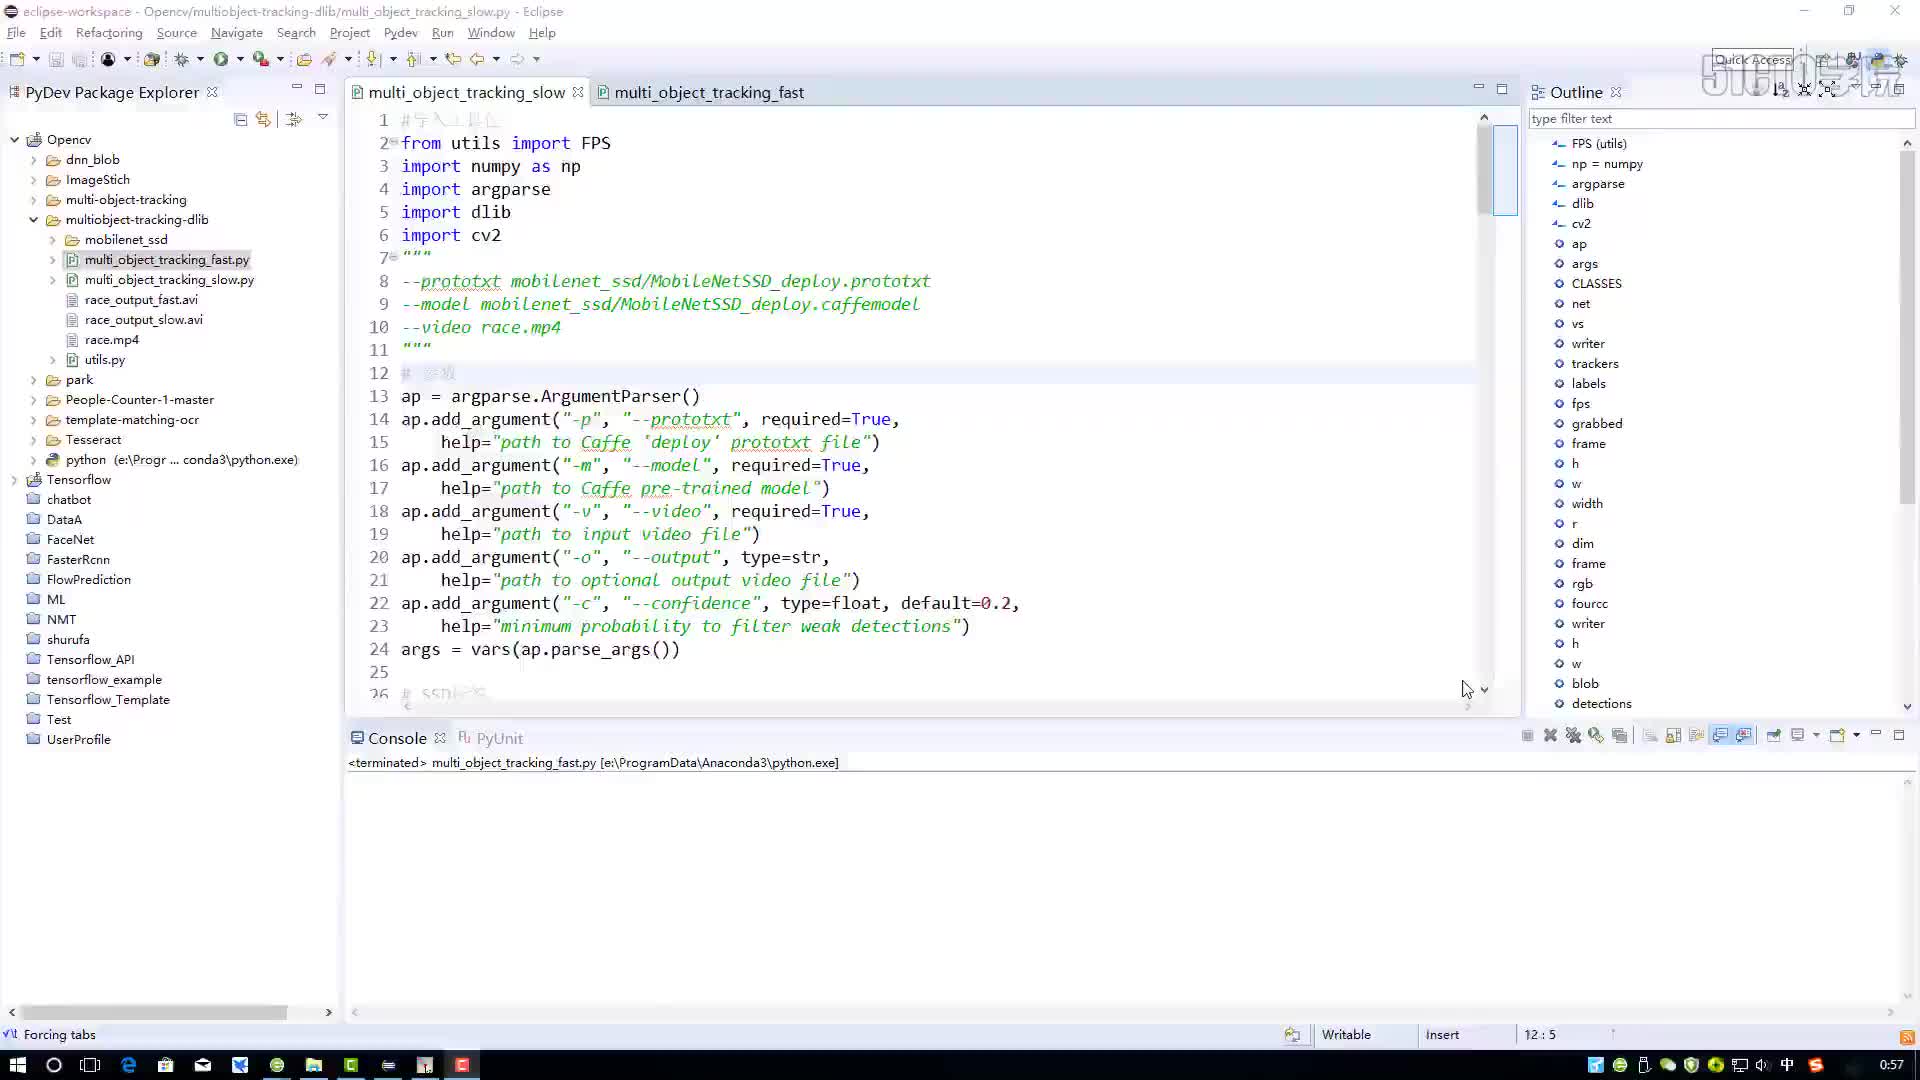The image size is (1920, 1080).
Task: Open the Window menu
Action: coord(491,33)
